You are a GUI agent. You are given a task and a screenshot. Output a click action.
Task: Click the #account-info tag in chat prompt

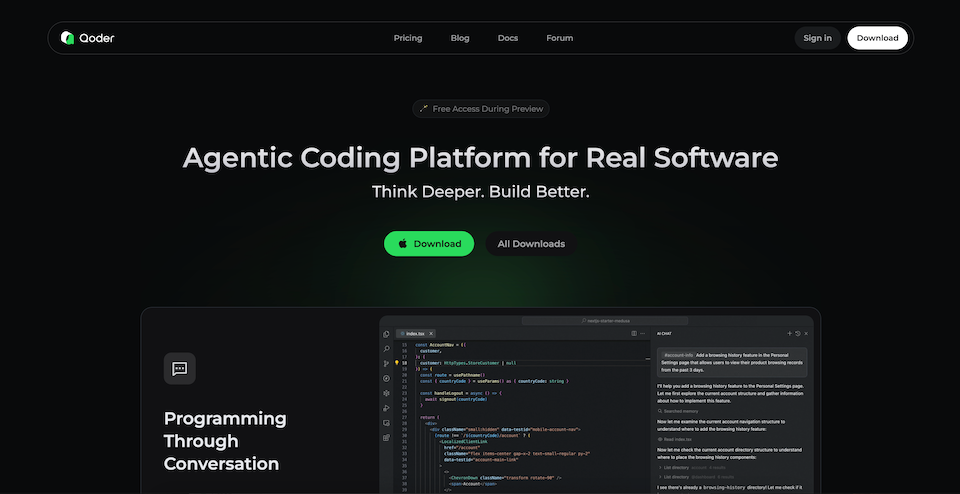pos(678,355)
